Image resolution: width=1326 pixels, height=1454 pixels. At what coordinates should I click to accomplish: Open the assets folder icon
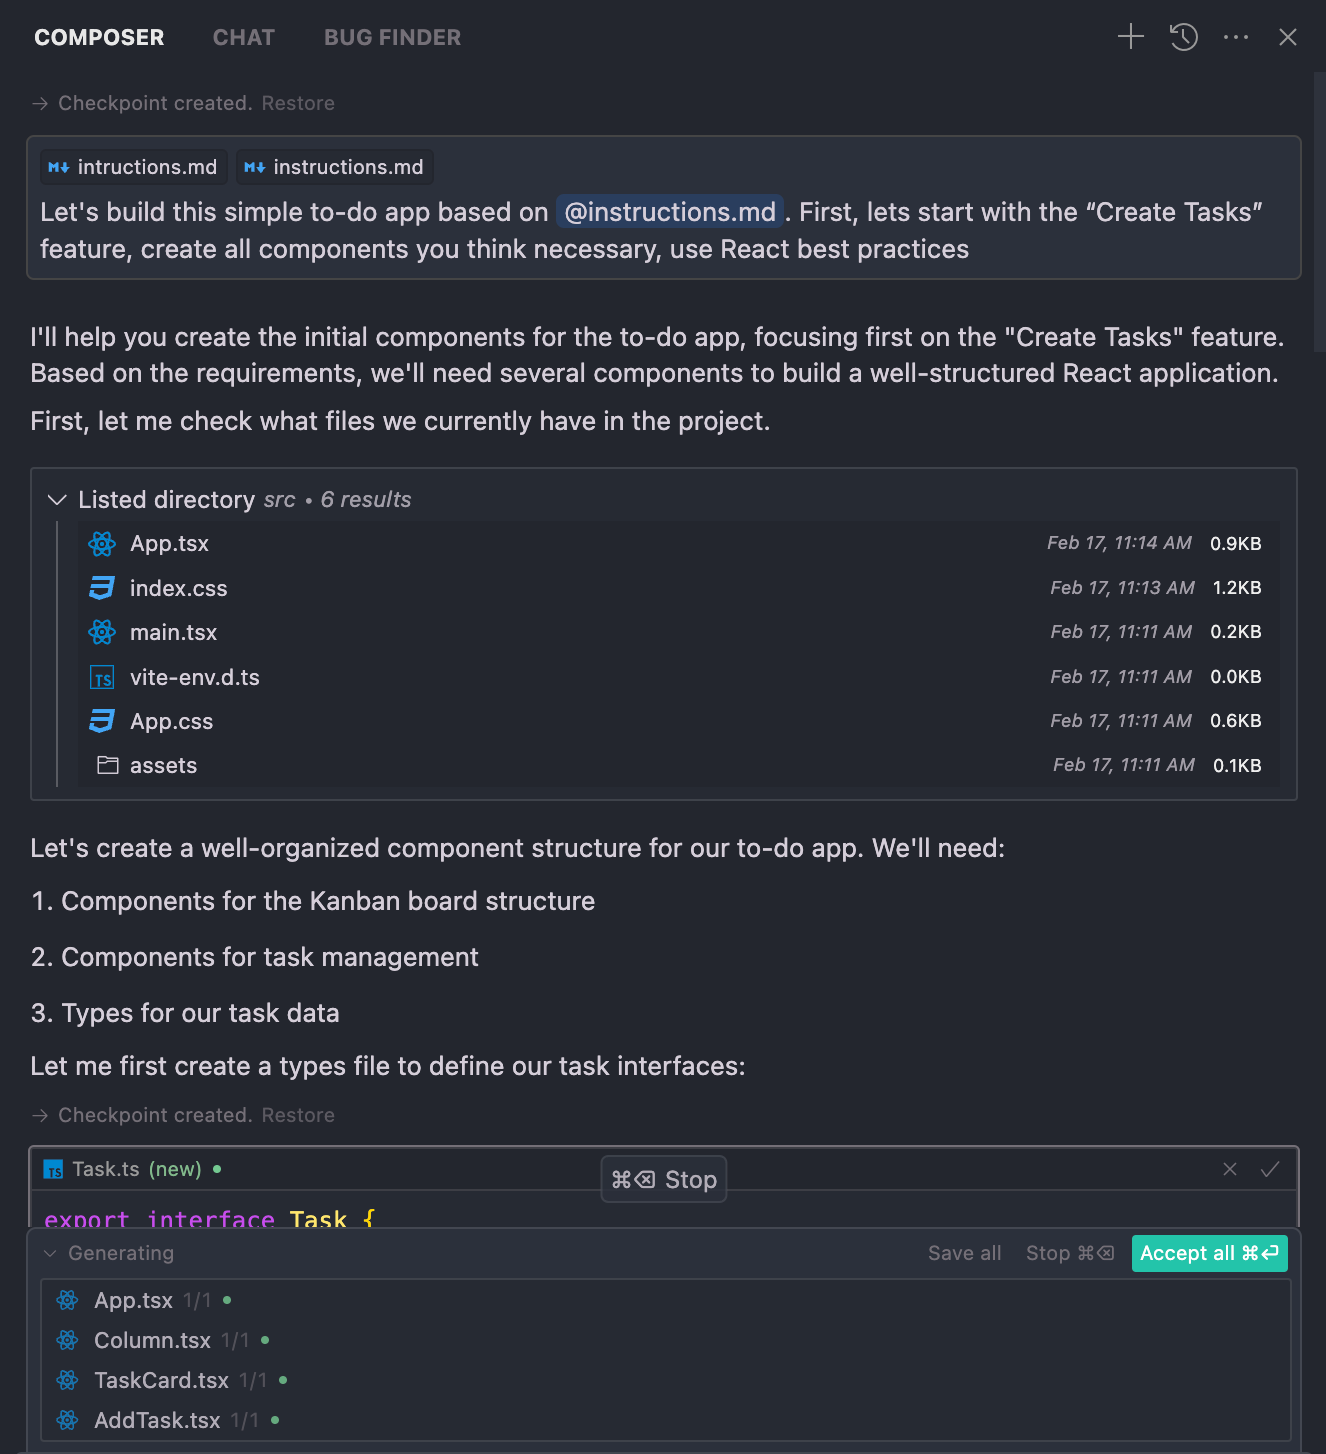[x=106, y=765]
